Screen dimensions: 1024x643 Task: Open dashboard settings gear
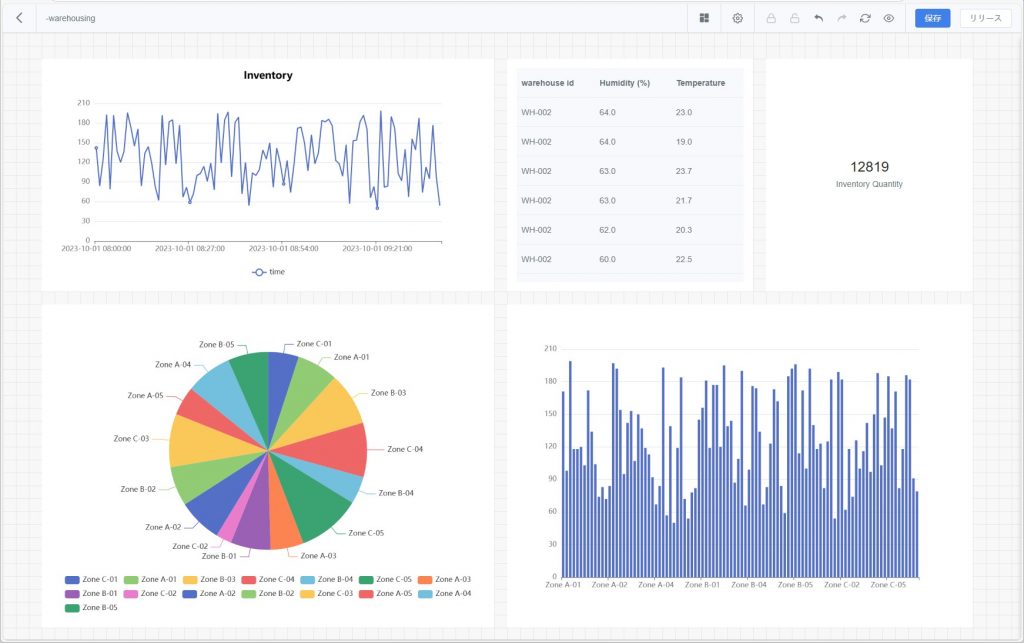click(x=738, y=18)
